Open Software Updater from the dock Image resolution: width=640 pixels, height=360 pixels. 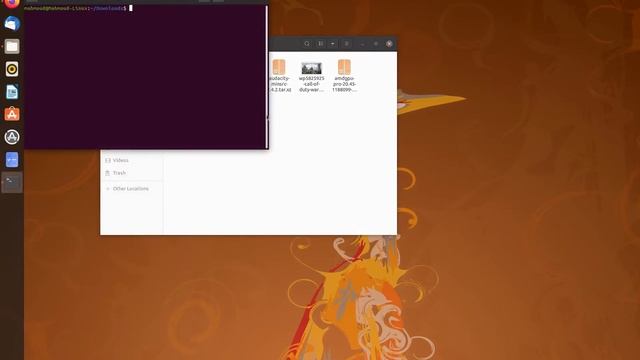(12, 137)
